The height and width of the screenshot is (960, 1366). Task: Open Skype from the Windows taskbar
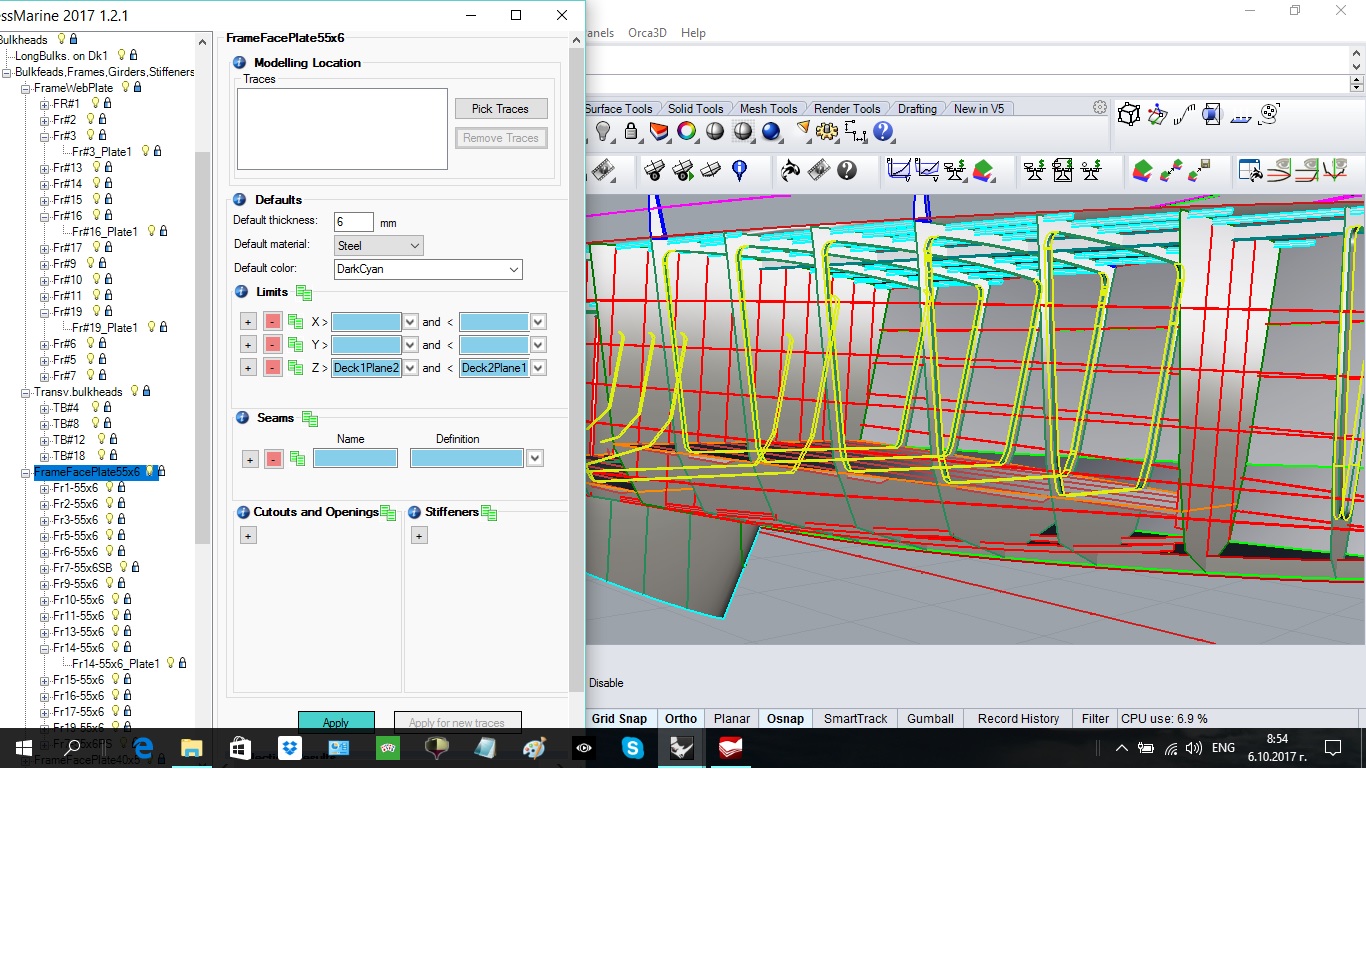click(632, 748)
